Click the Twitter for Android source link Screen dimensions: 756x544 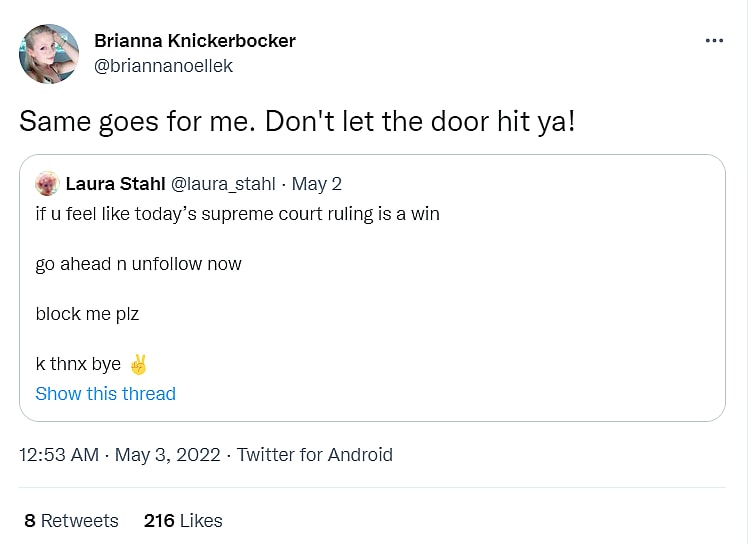pos(314,455)
